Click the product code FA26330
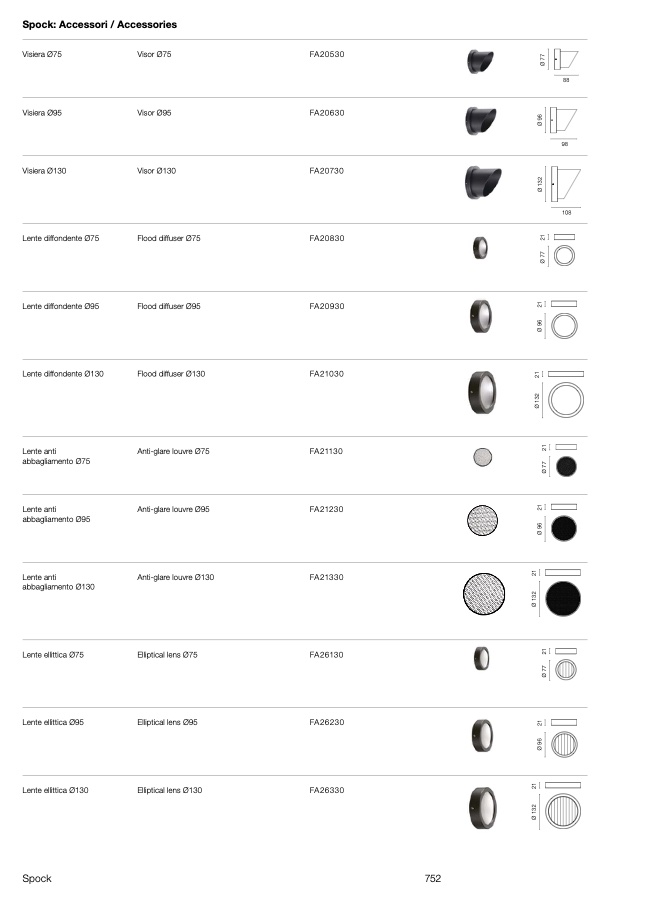 tap(327, 790)
